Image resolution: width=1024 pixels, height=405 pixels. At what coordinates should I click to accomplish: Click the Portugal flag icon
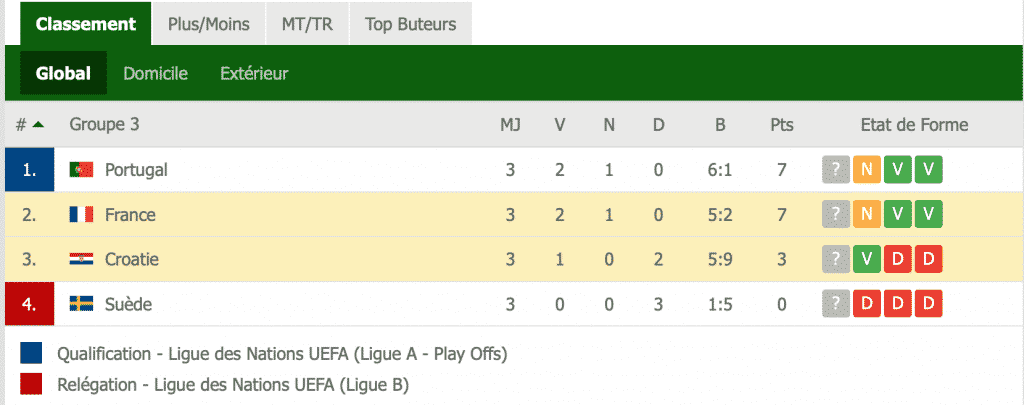click(x=82, y=170)
